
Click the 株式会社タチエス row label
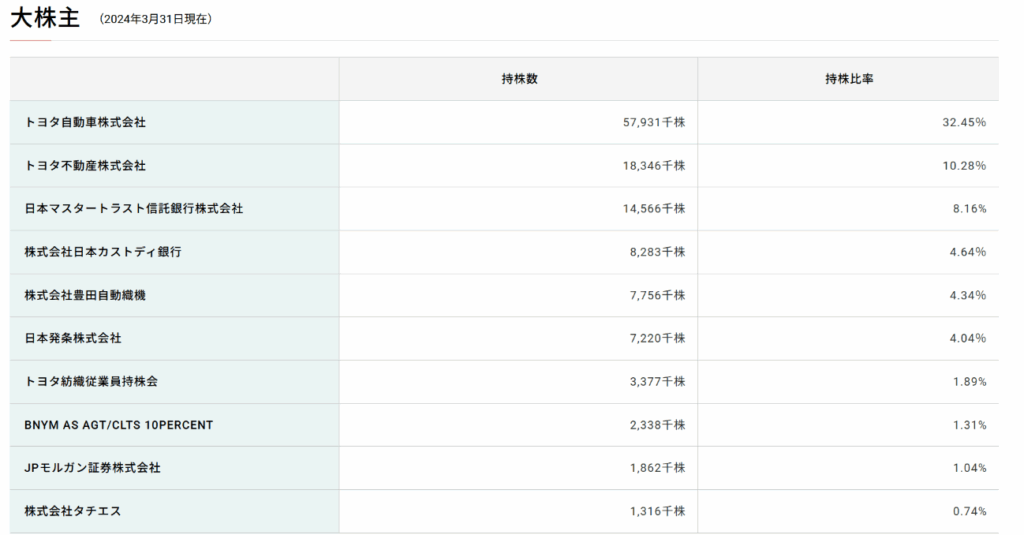tap(72, 511)
